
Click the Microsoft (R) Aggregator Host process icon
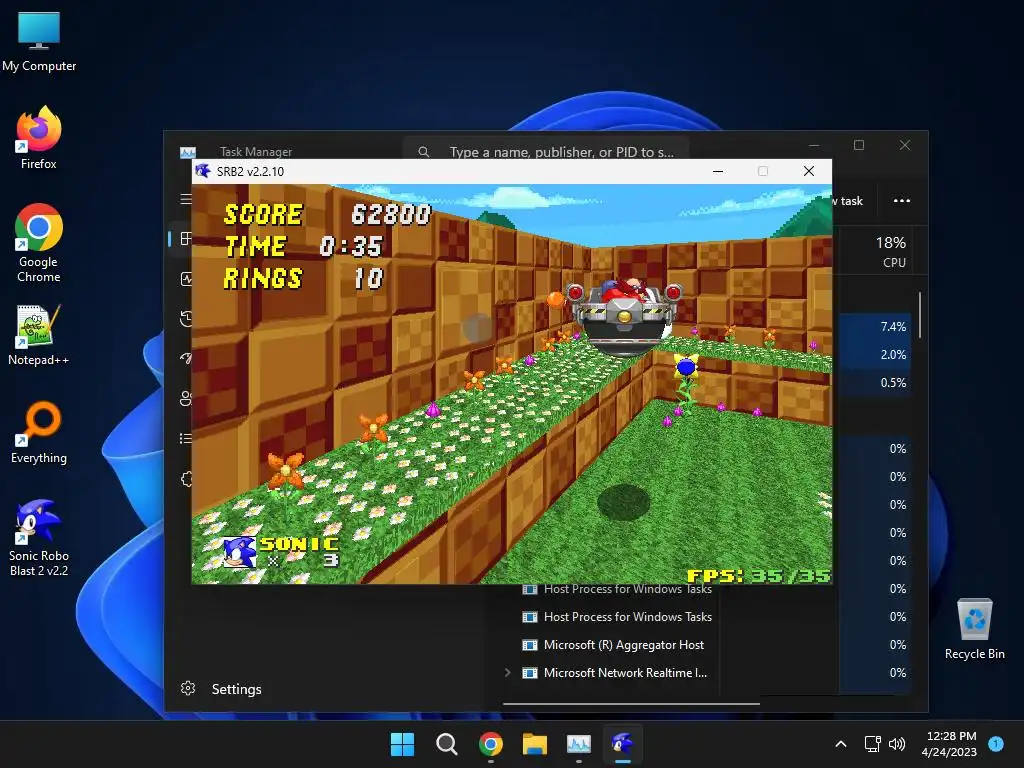[x=530, y=645]
